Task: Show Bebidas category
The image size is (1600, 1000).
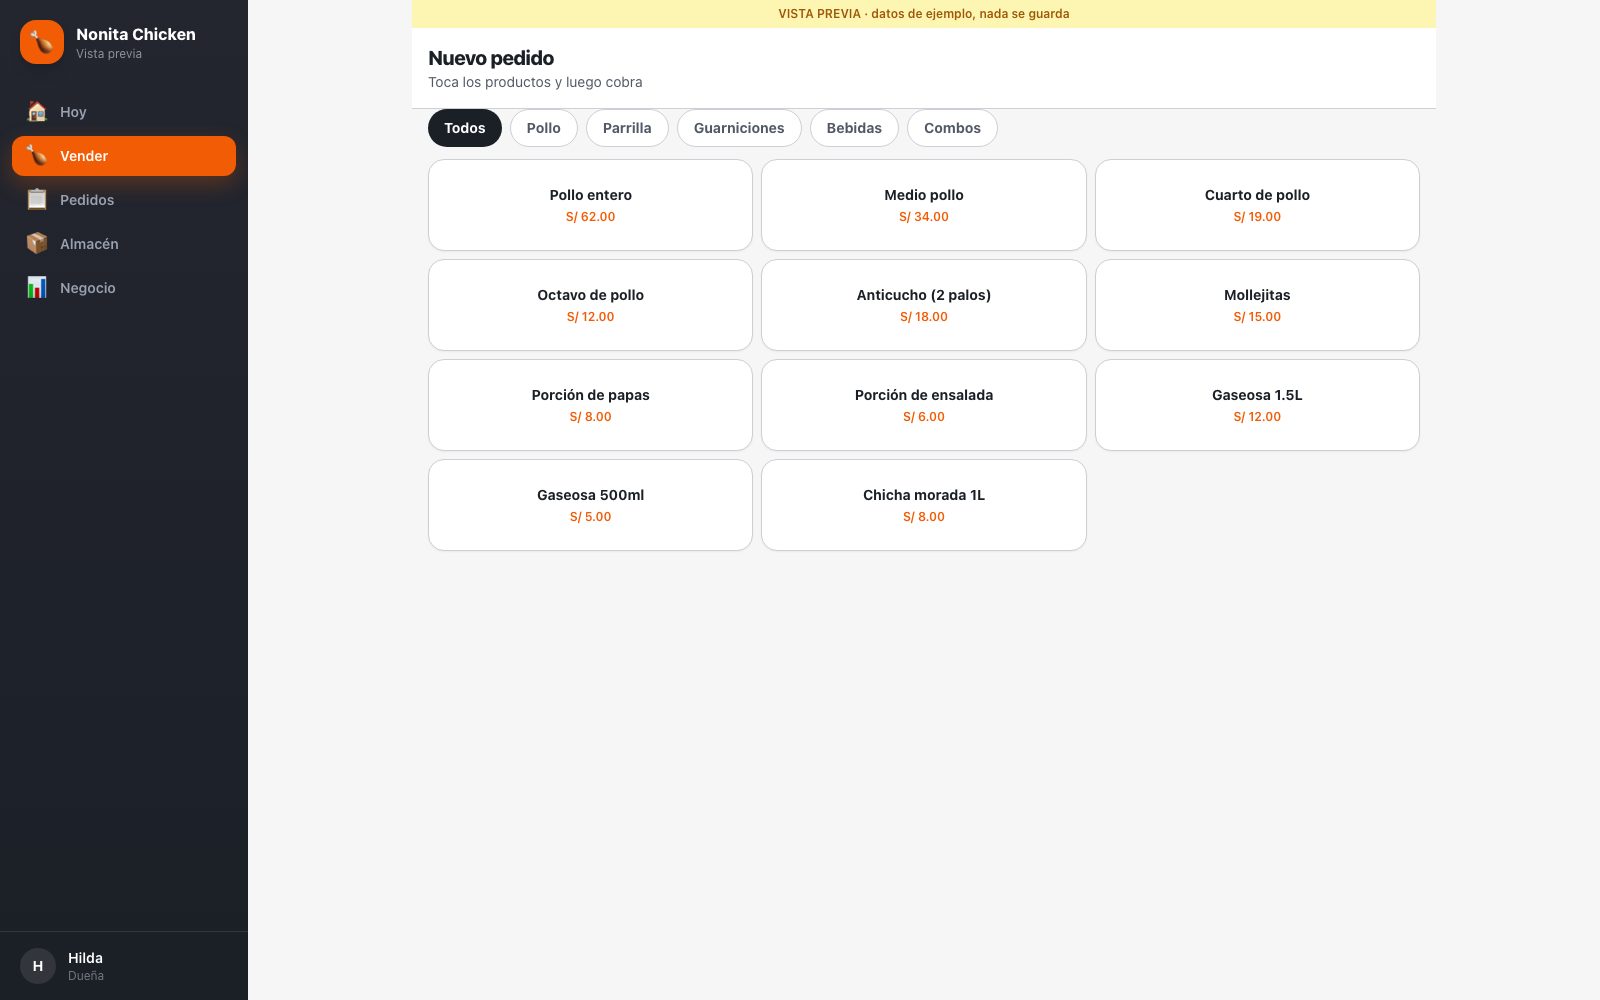Action: pyautogui.click(x=854, y=128)
